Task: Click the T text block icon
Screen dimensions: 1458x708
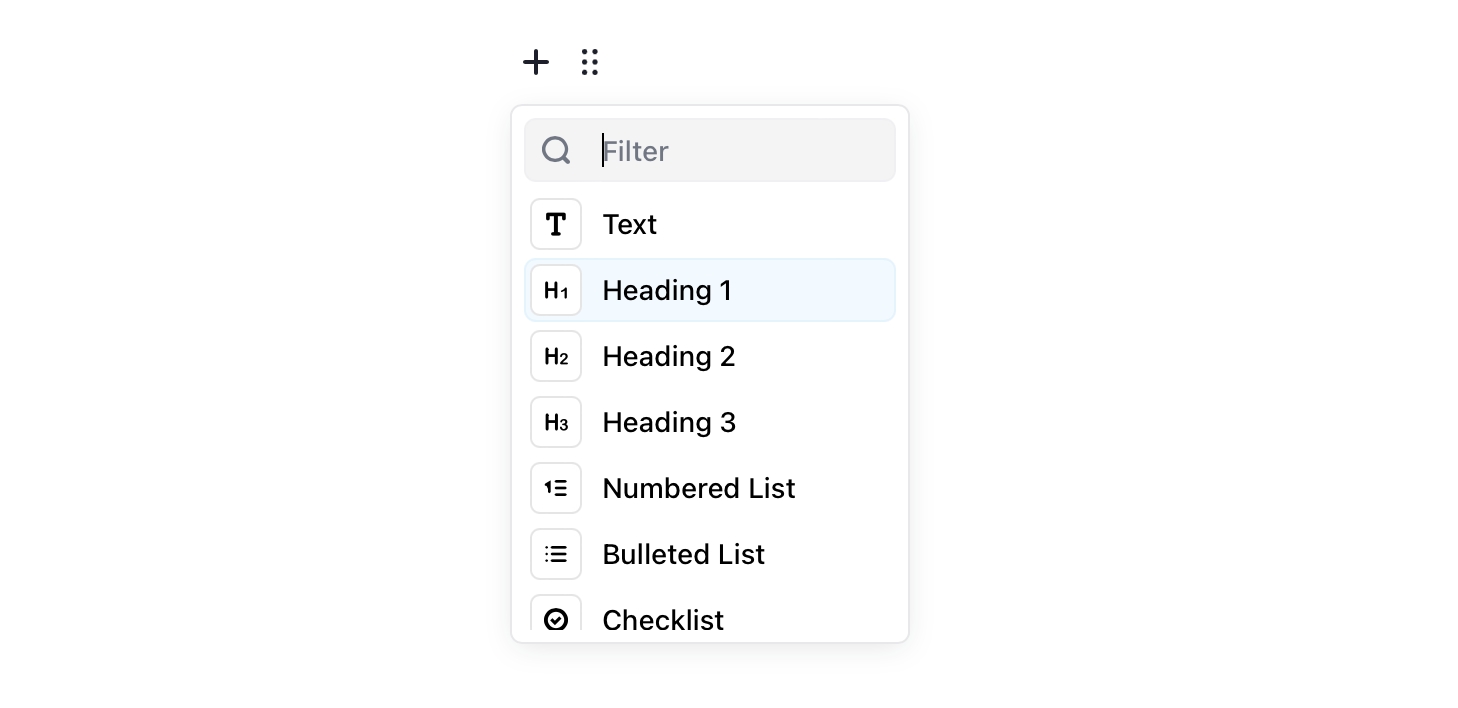Action: [x=556, y=224]
